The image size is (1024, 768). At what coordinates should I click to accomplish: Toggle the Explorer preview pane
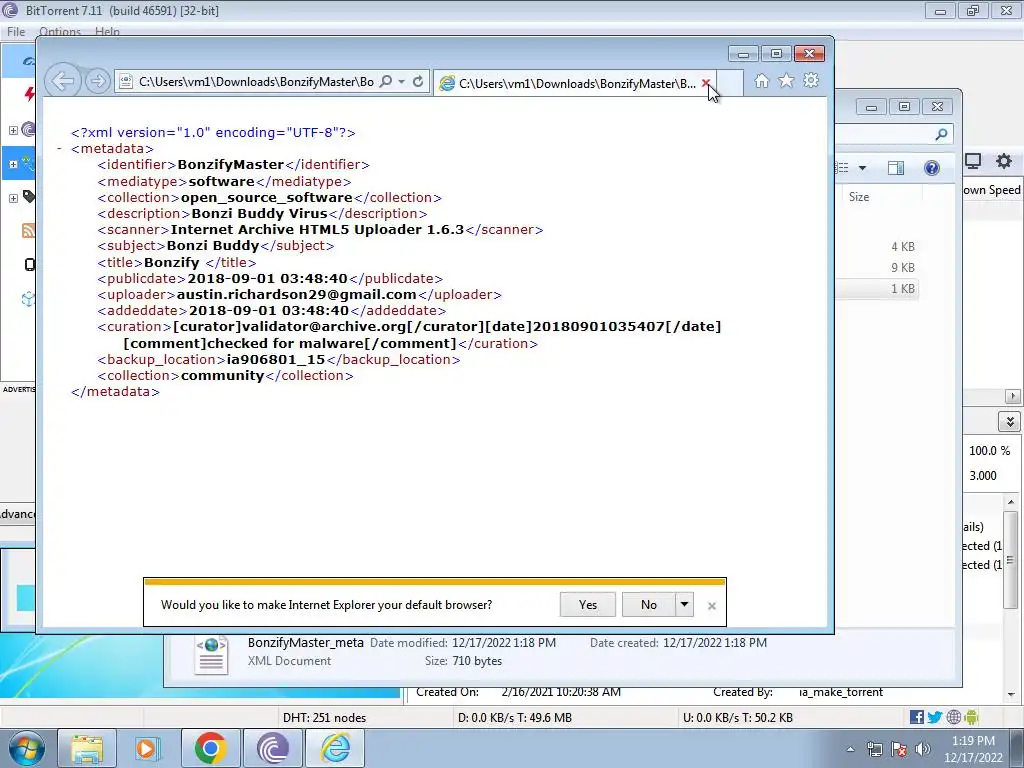coord(896,168)
